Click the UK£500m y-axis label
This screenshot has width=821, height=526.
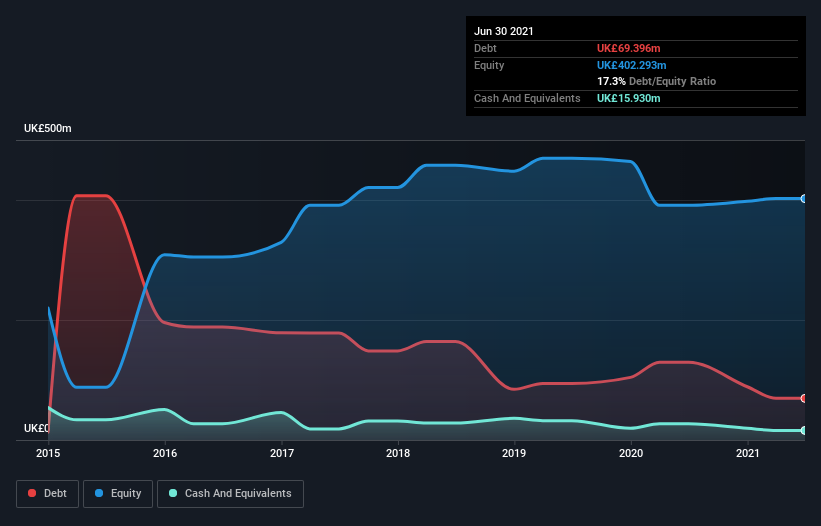pyautogui.click(x=48, y=128)
